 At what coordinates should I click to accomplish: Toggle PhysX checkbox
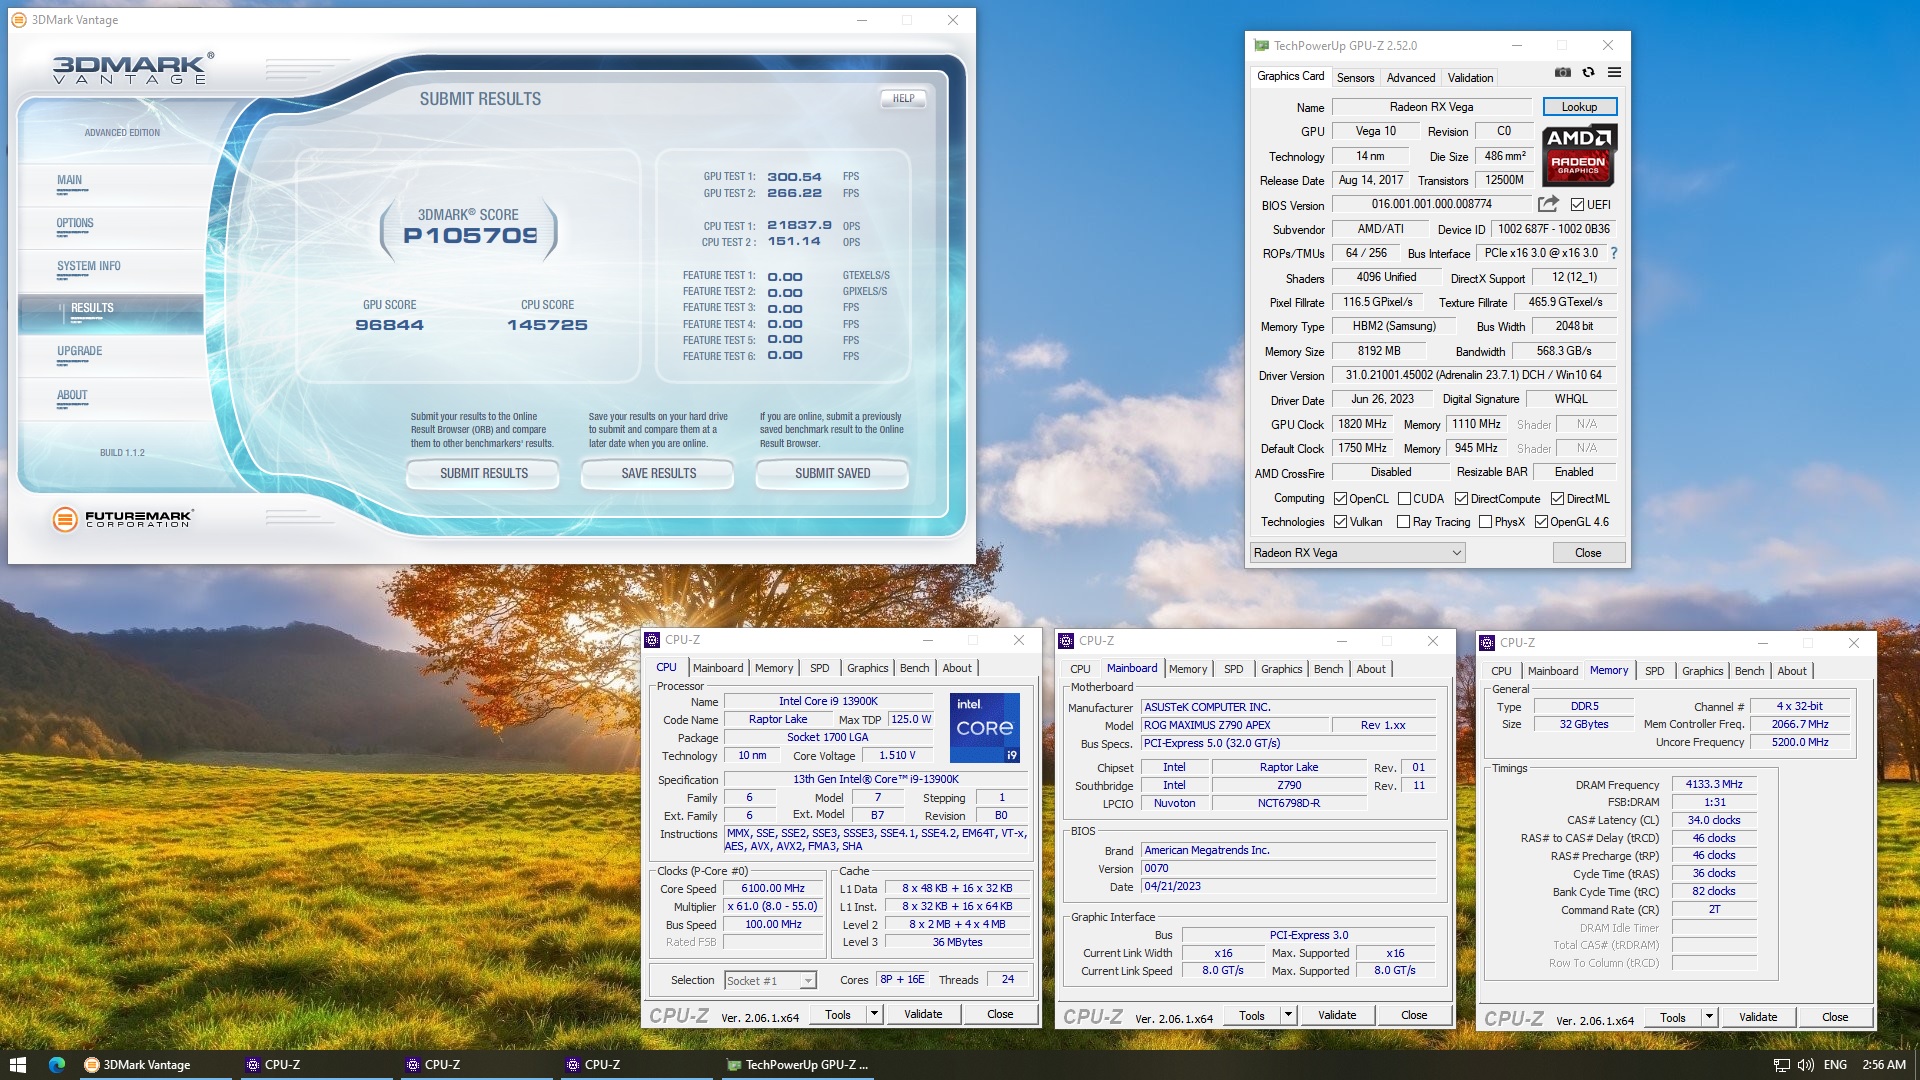1485,521
